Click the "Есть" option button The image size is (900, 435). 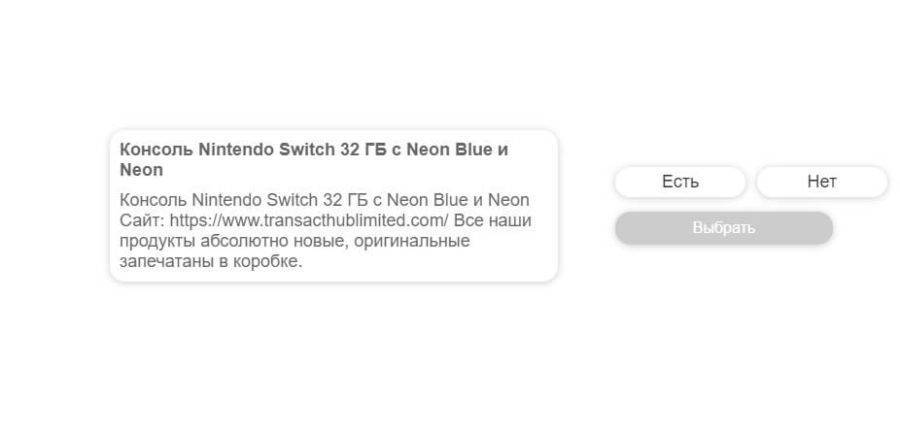tap(680, 182)
